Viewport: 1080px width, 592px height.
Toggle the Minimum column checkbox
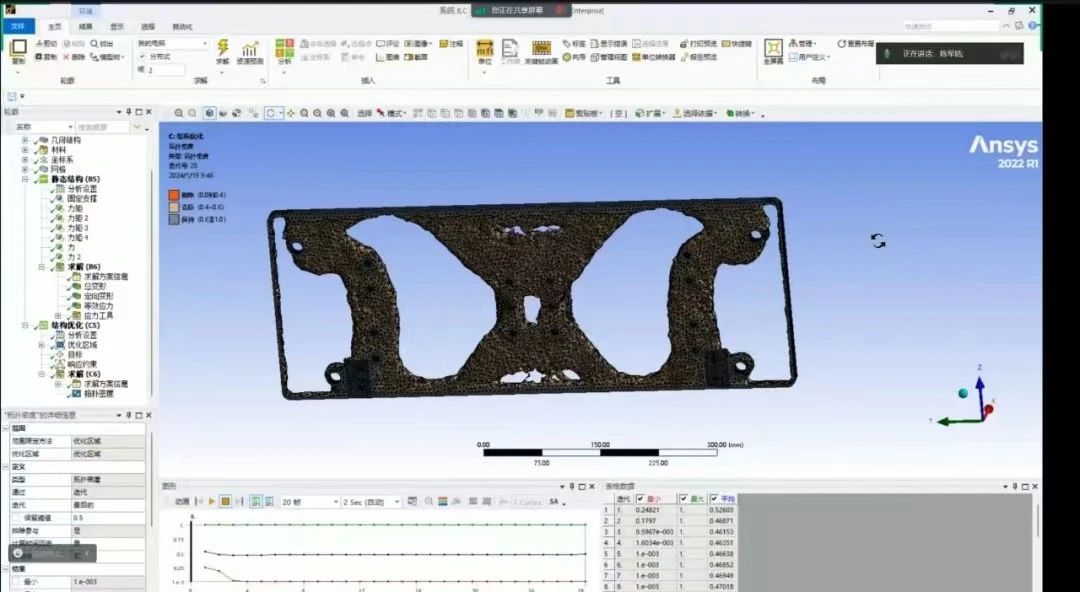click(641, 498)
